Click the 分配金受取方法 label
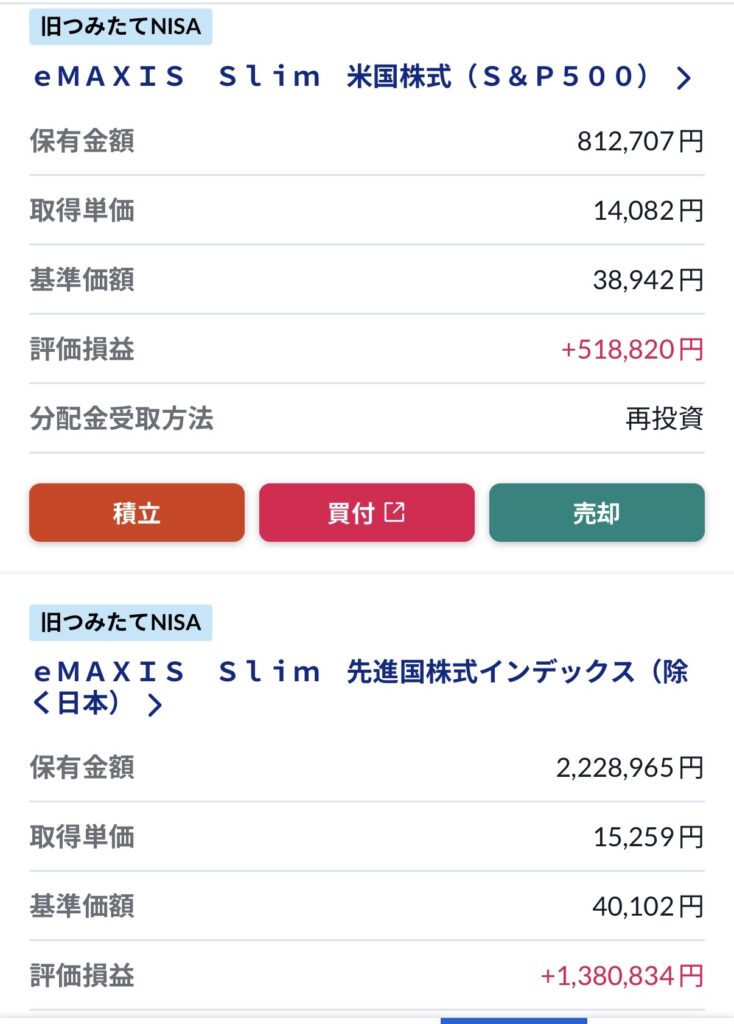734x1024 pixels. click(122, 418)
